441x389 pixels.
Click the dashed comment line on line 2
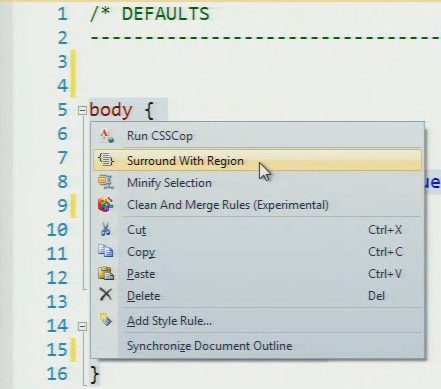pos(265,37)
